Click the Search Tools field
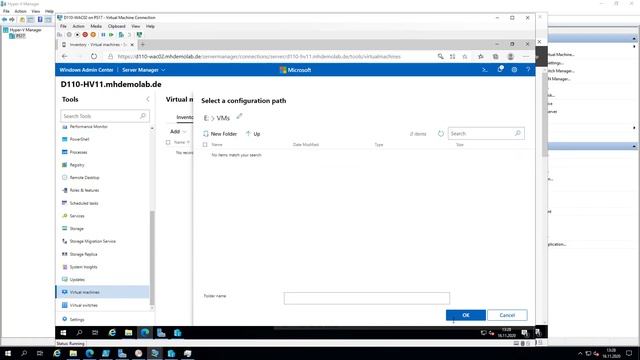The width and height of the screenshot is (640, 360). (x=105, y=116)
